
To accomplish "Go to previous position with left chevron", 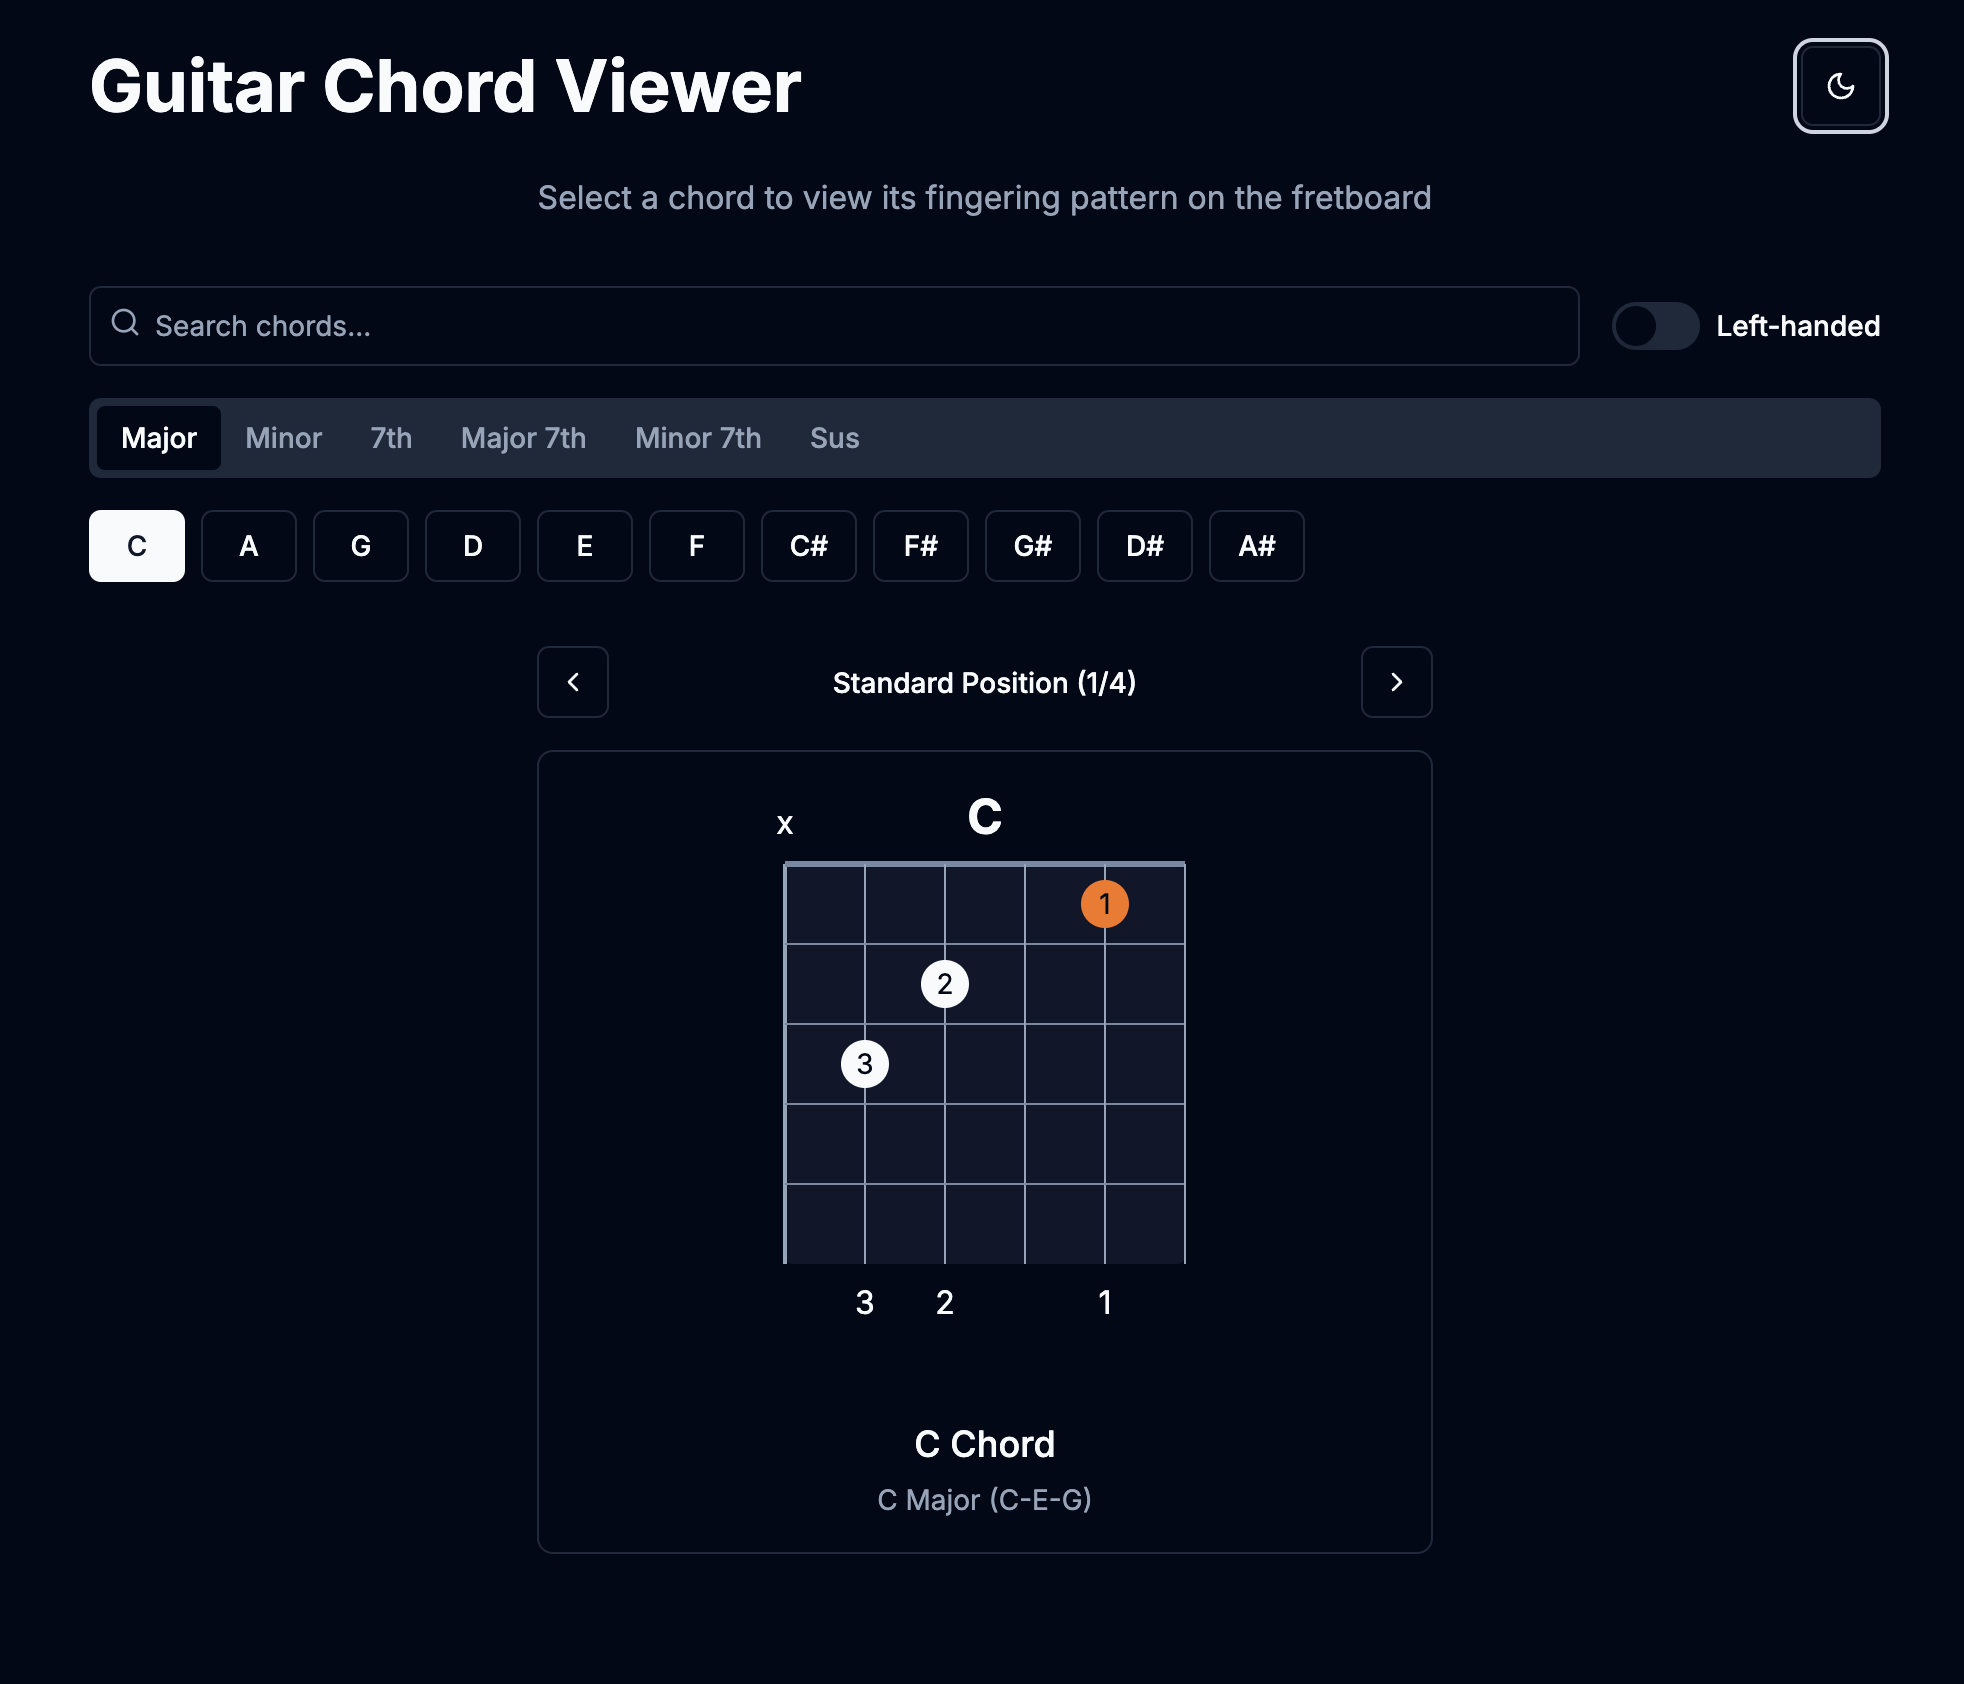I will pos(572,682).
